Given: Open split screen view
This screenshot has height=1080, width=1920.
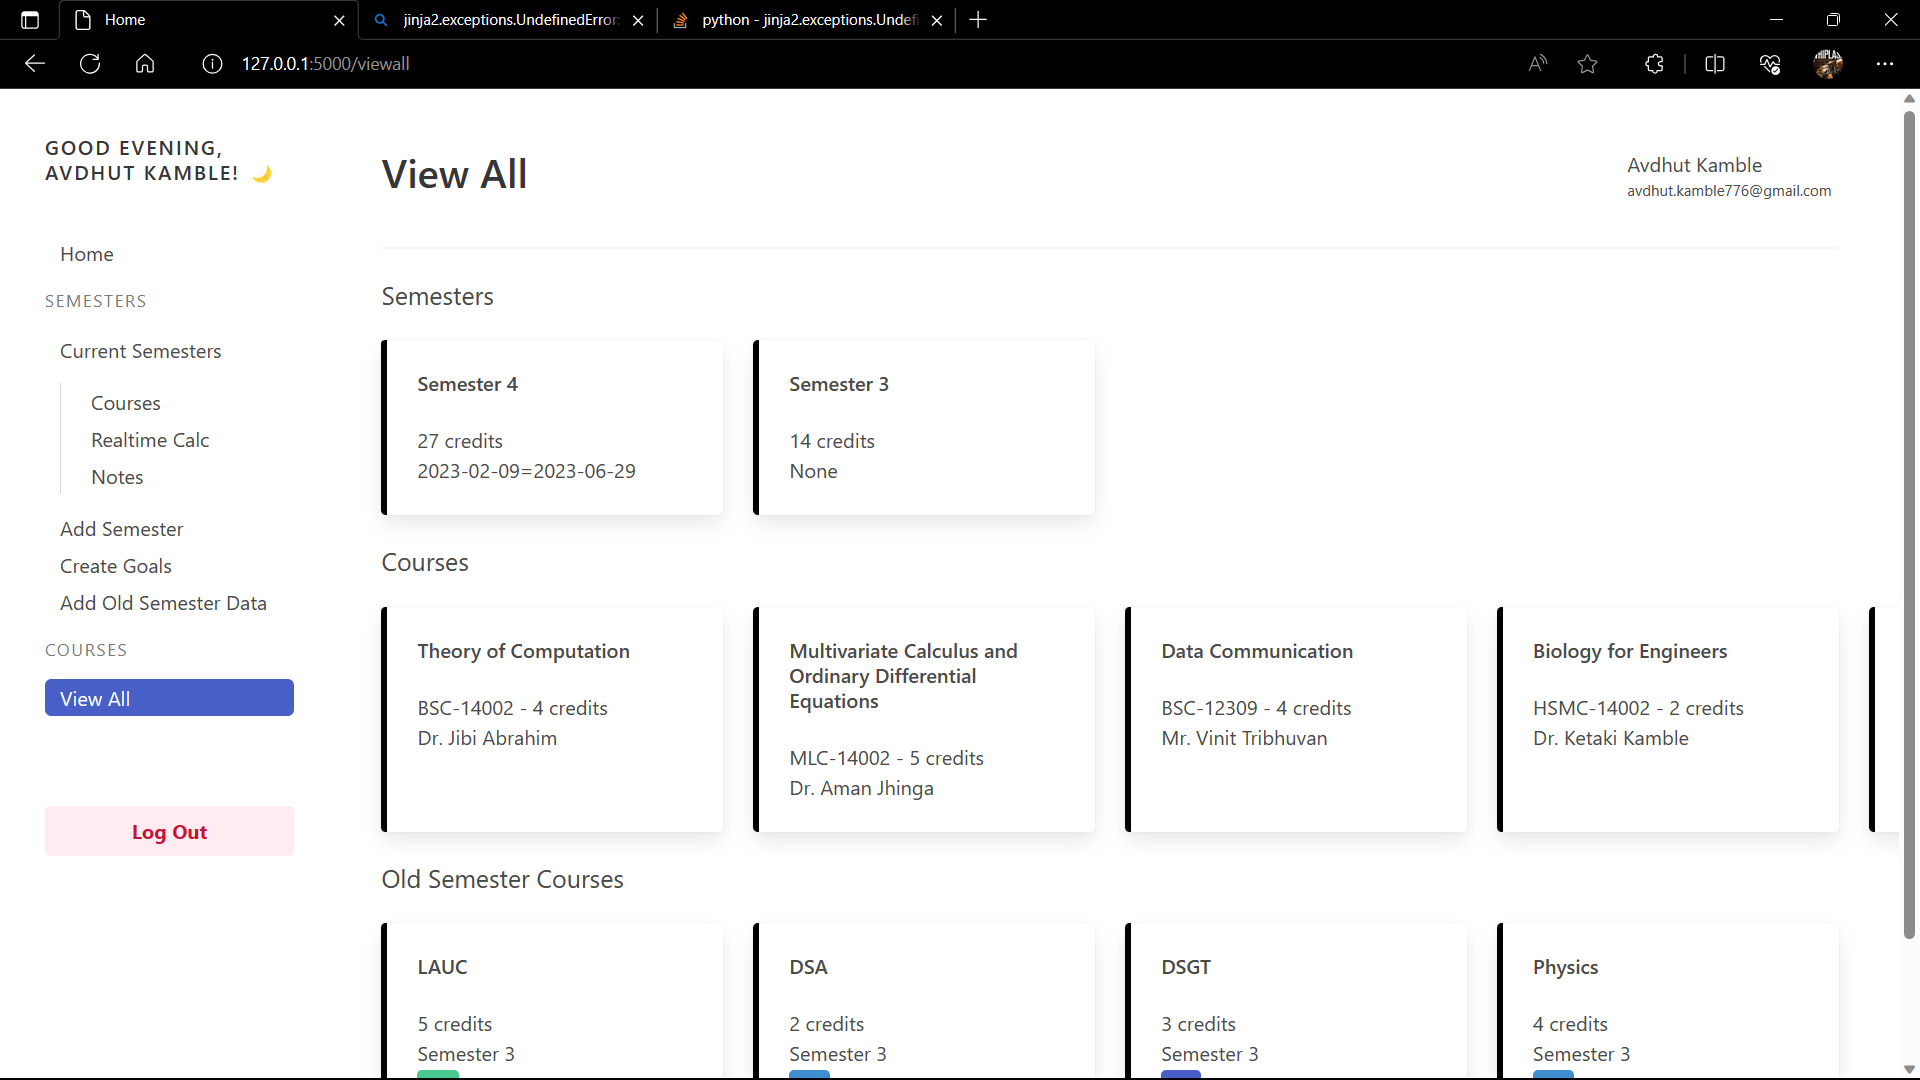Looking at the screenshot, I should pos(1716,63).
